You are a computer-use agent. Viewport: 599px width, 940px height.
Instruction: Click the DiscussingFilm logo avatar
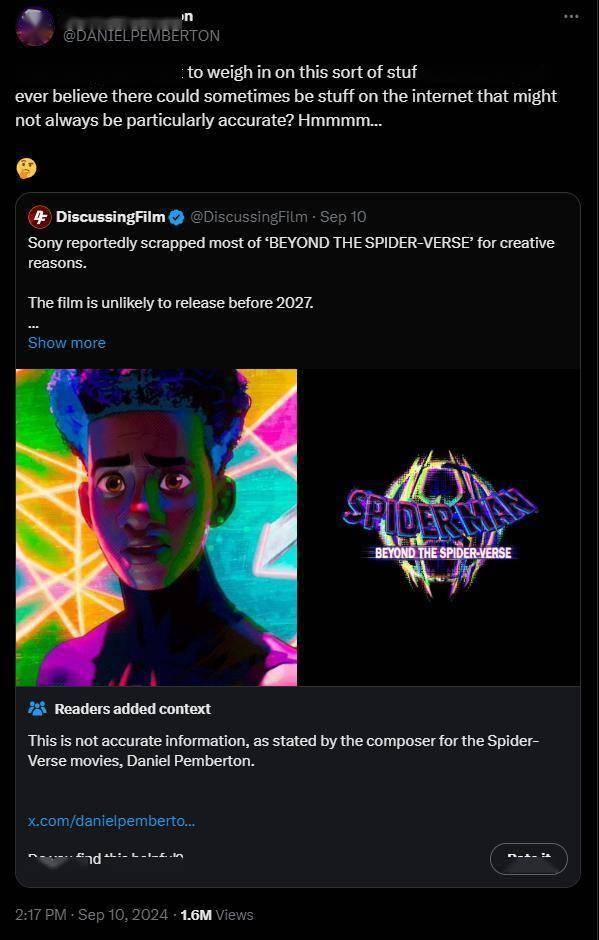coord(40,217)
